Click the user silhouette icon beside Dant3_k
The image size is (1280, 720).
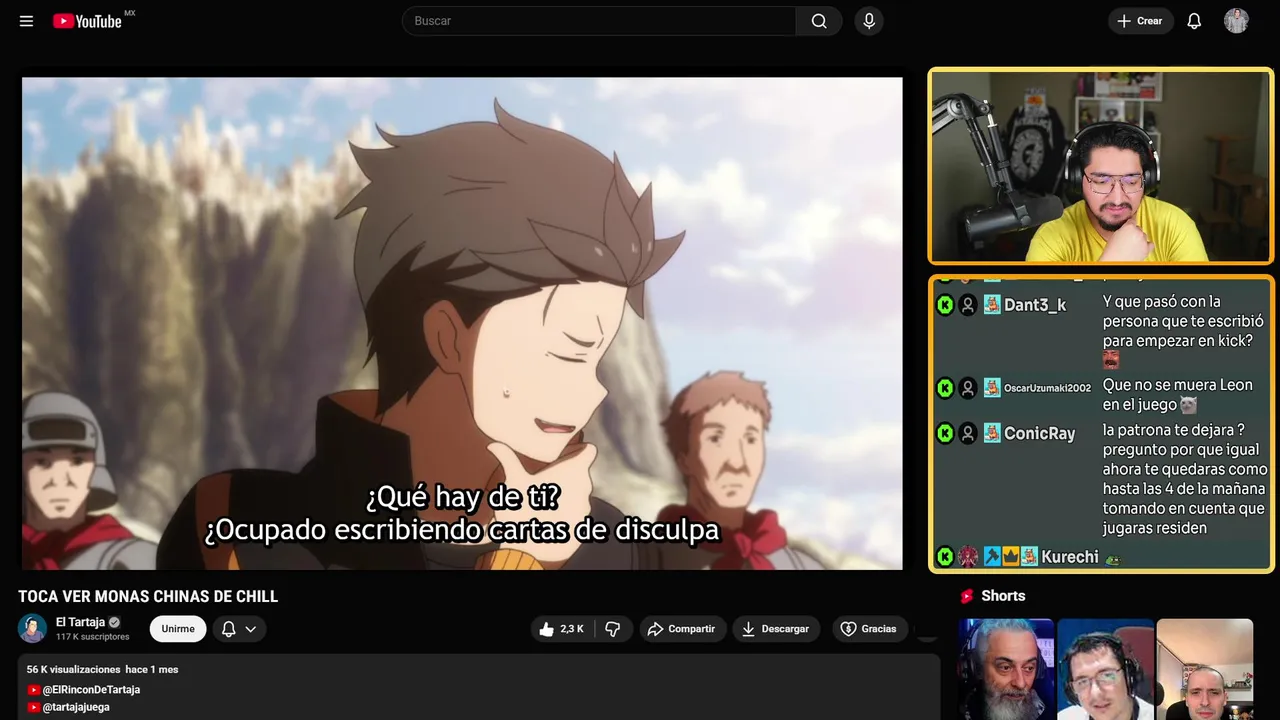[x=967, y=305]
